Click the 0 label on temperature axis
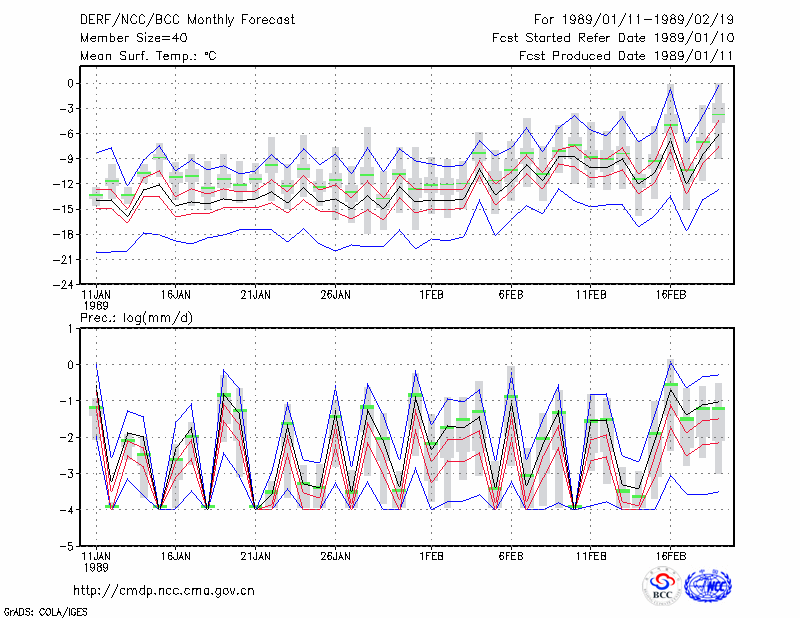This screenshot has width=800, height=618. (70, 84)
